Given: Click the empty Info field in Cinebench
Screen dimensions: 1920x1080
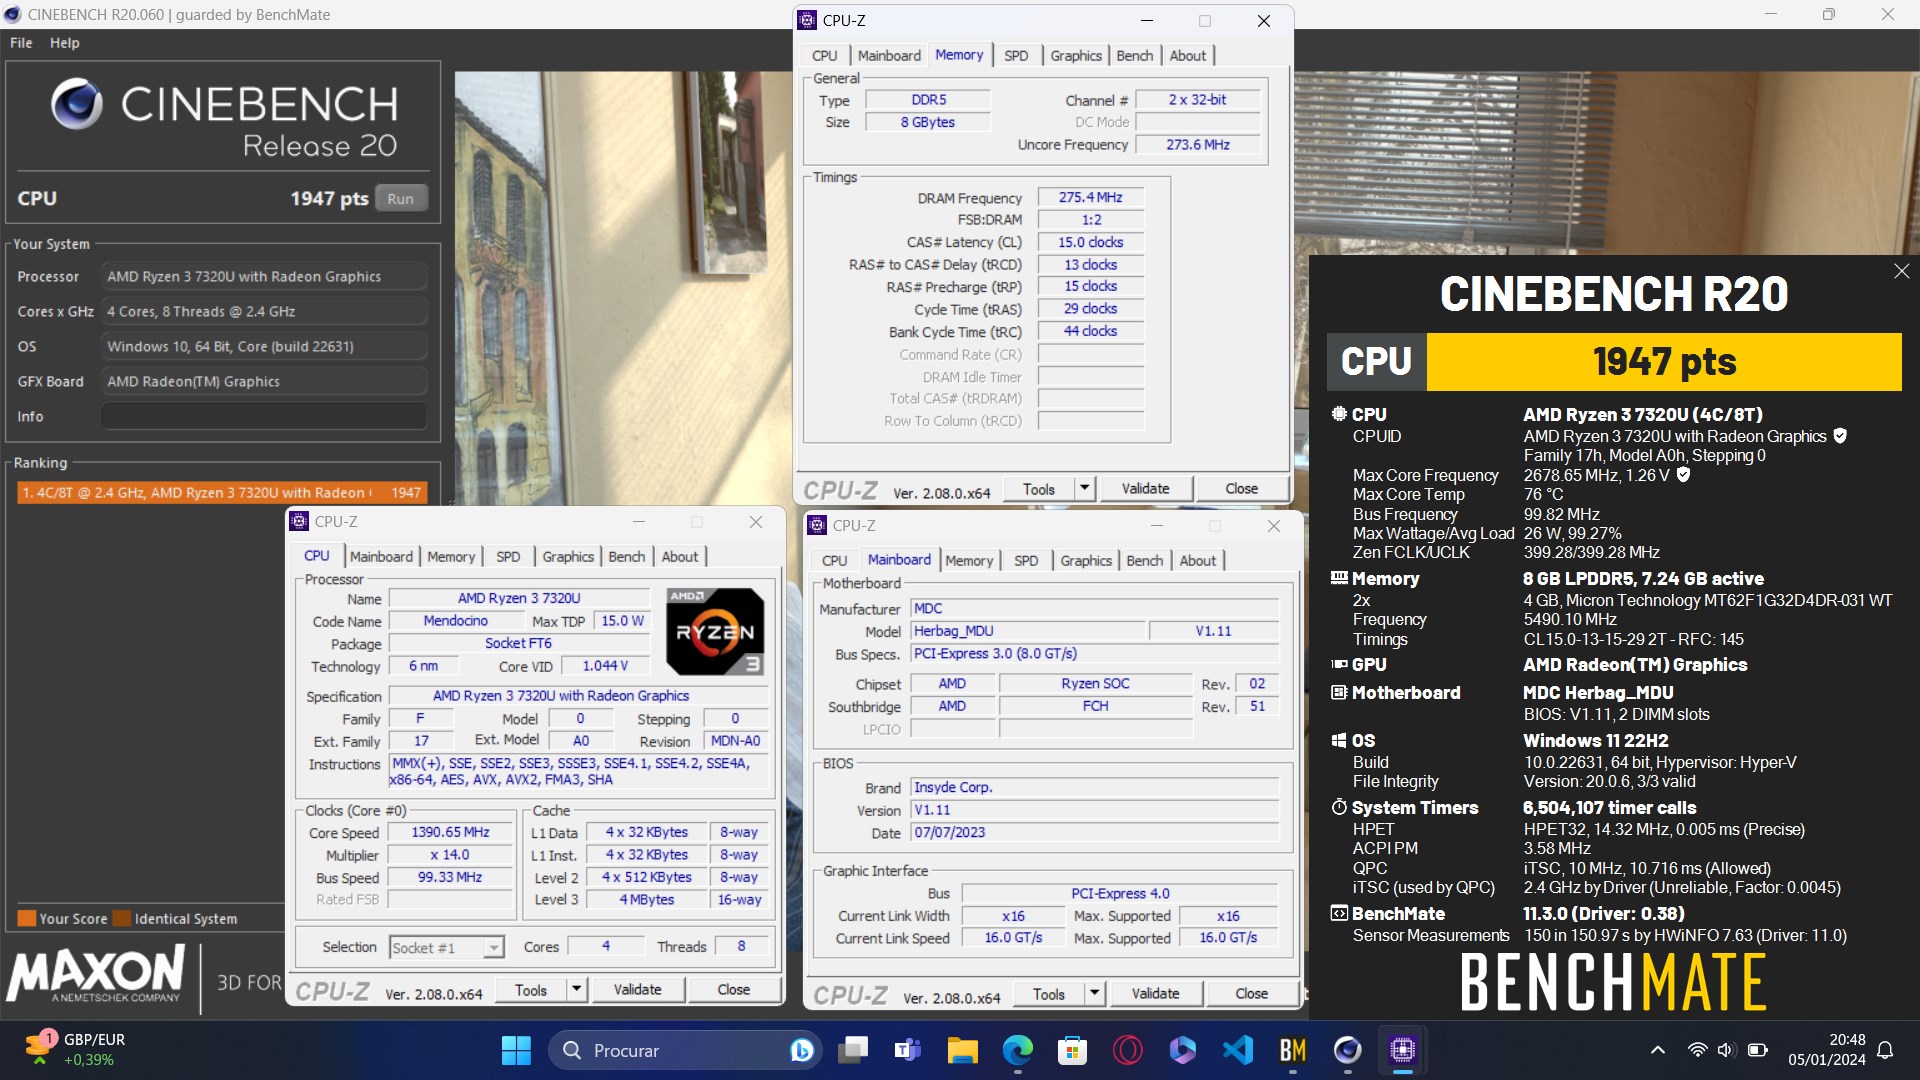Looking at the screenshot, I should tap(264, 416).
